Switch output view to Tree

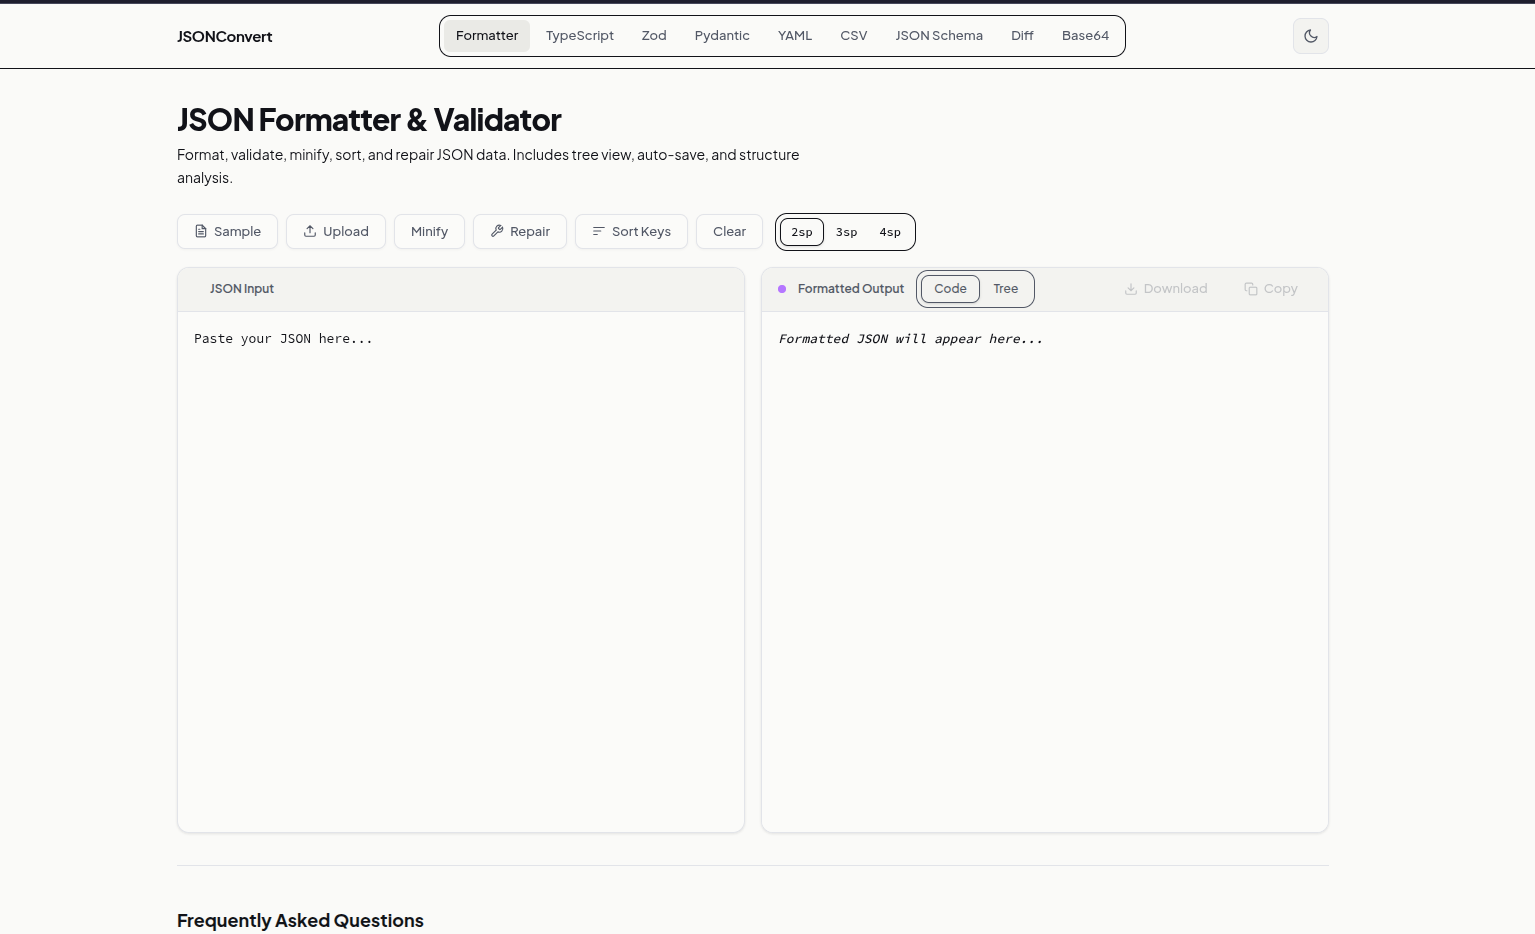point(1006,288)
